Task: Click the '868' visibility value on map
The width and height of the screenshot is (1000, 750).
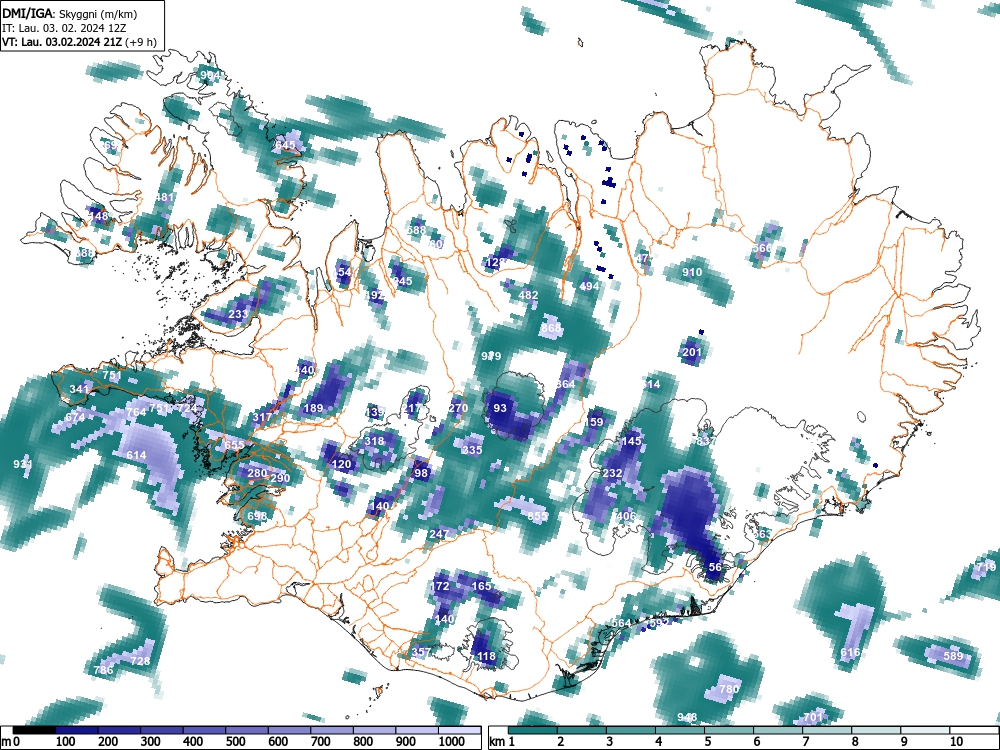Action: click(551, 328)
